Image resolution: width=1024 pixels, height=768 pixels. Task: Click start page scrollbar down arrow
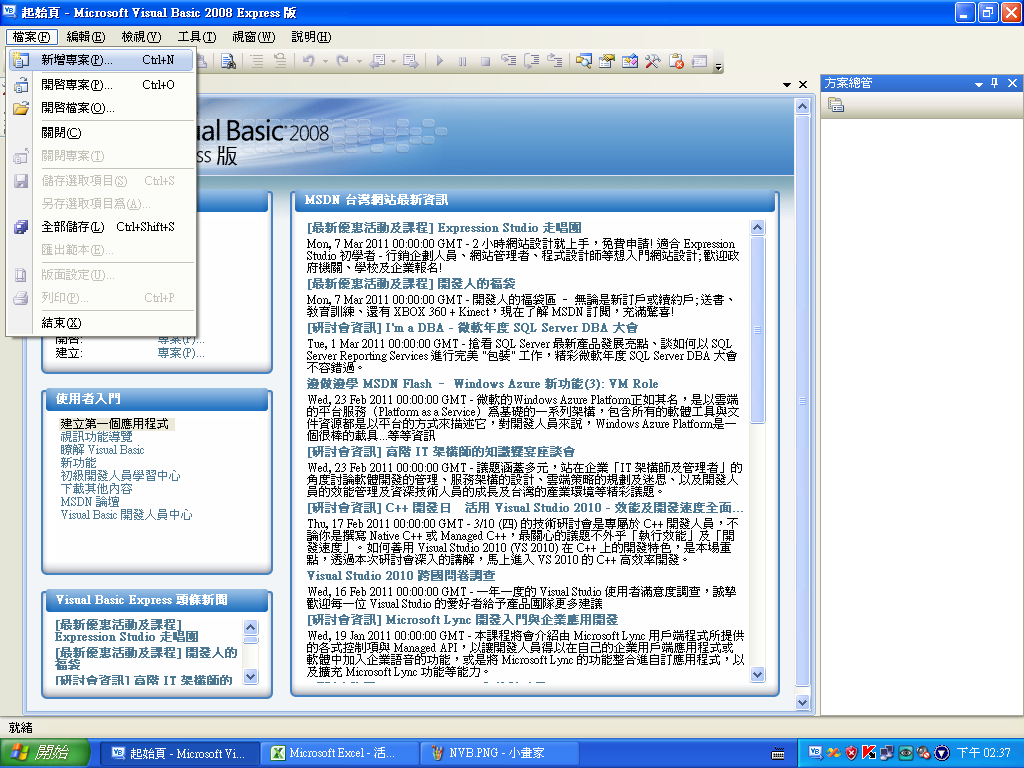(x=803, y=703)
